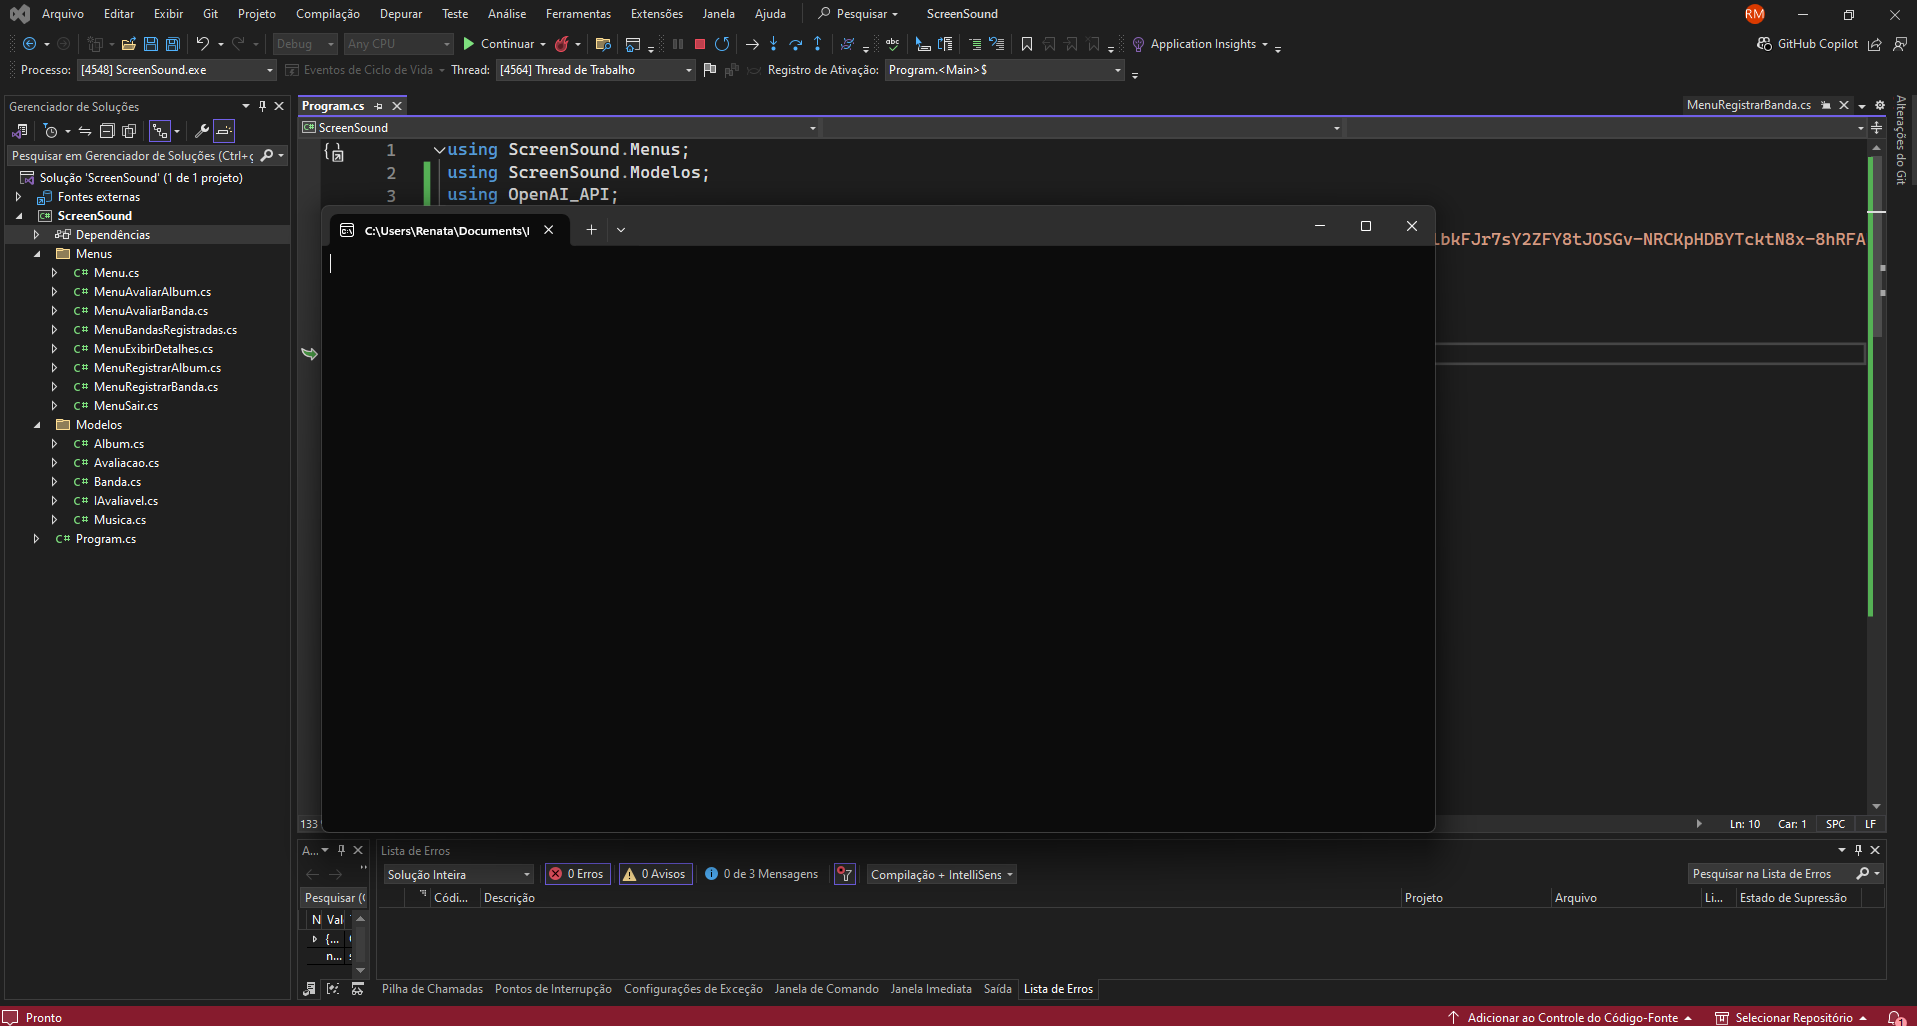
Task: Toggle the error list filter funnel icon
Action: pyautogui.click(x=845, y=874)
